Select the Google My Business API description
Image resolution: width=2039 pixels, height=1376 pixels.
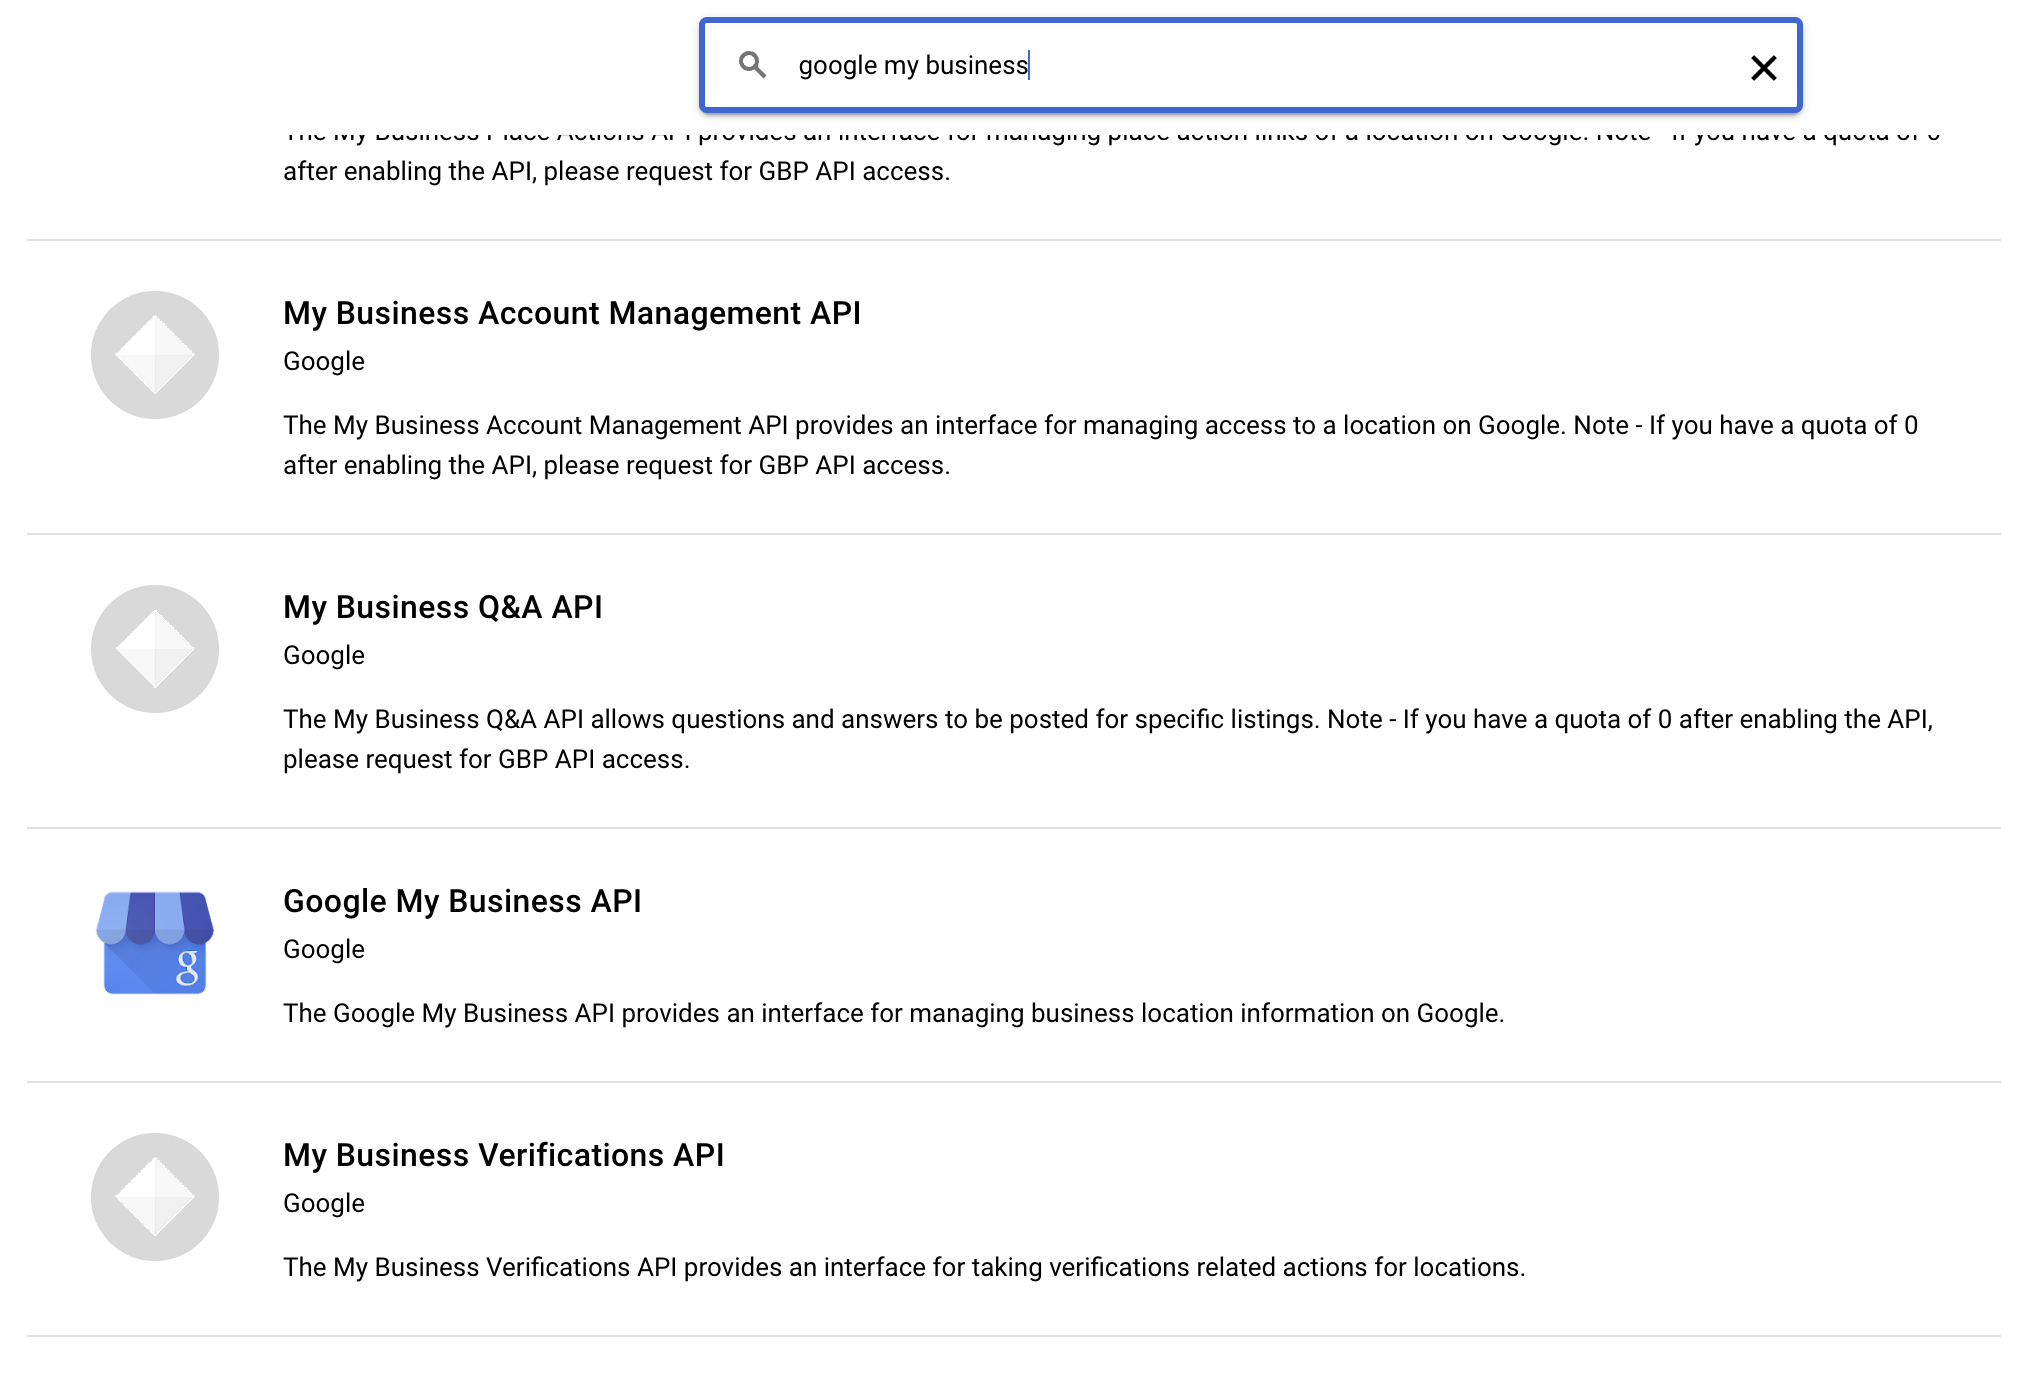(x=894, y=1013)
